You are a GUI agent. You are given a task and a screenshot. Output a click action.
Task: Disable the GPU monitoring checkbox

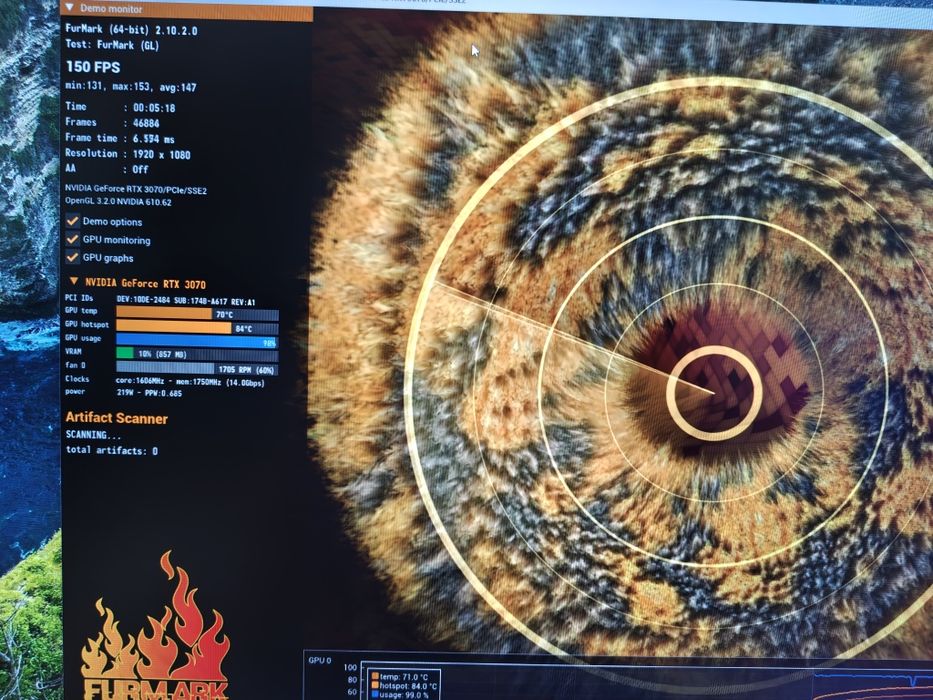click(x=73, y=239)
